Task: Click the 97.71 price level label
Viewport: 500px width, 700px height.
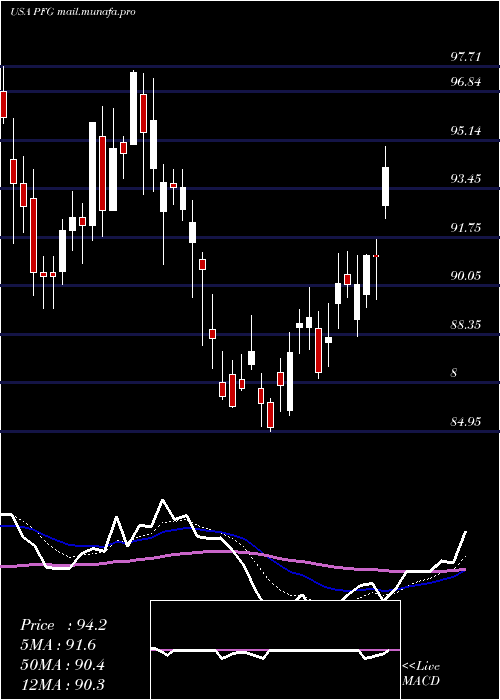Action: point(466,57)
